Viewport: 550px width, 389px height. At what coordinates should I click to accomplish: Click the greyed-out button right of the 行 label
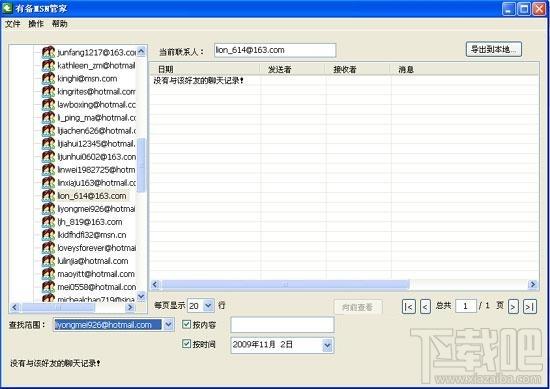358,307
